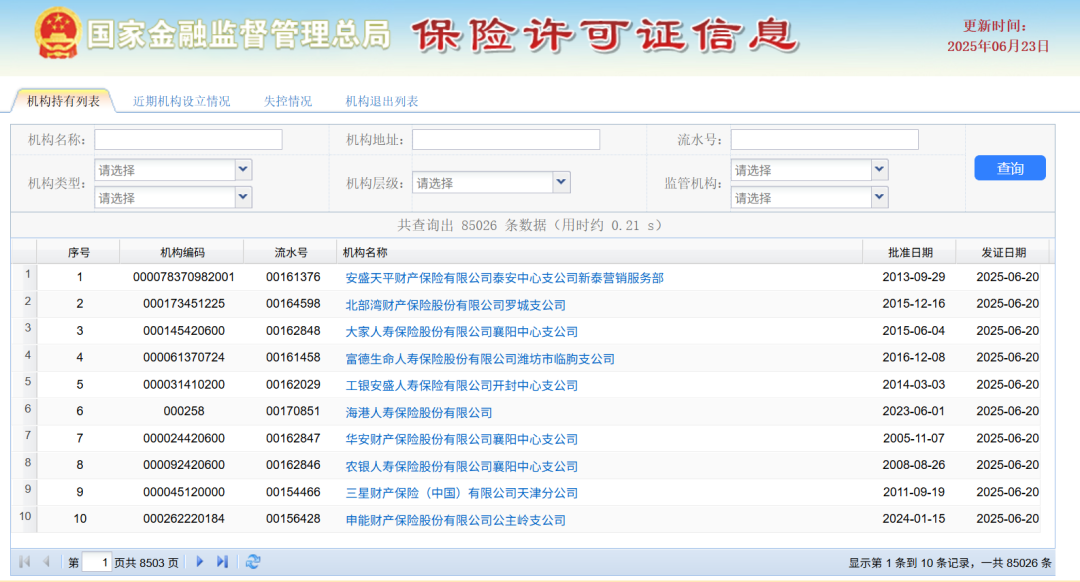Click 共查询出 85026 条数据 summary text
This screenshot has height=582, width=1080.
pos(530,225)
